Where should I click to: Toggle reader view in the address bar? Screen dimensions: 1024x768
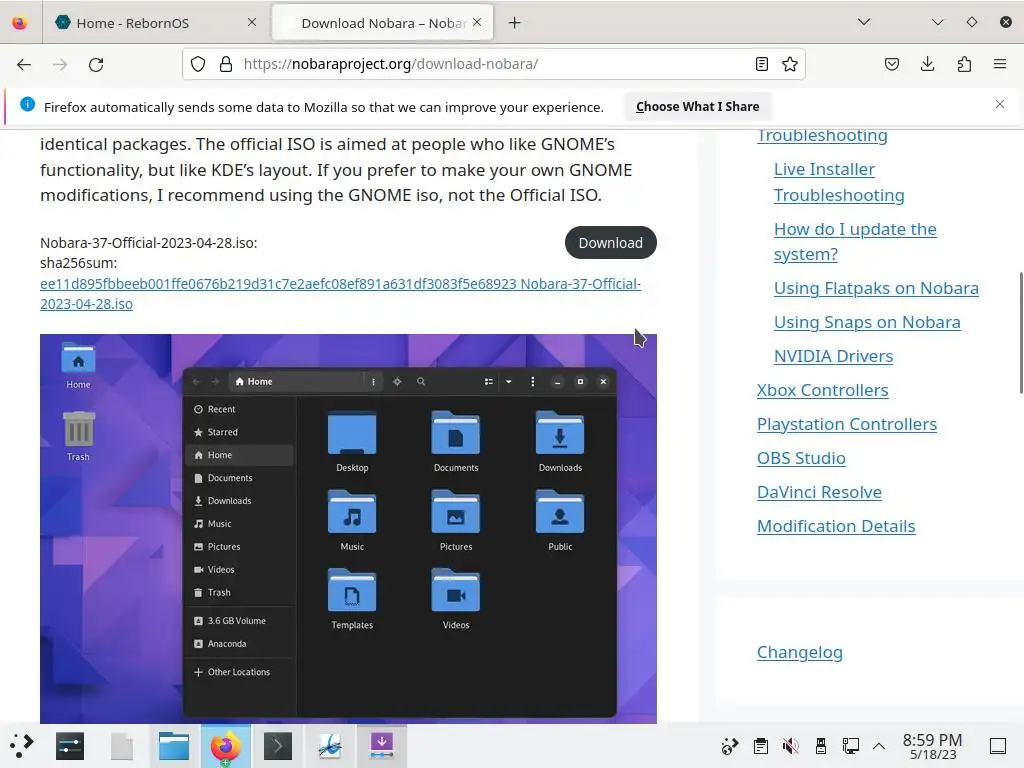pos(761,64)
